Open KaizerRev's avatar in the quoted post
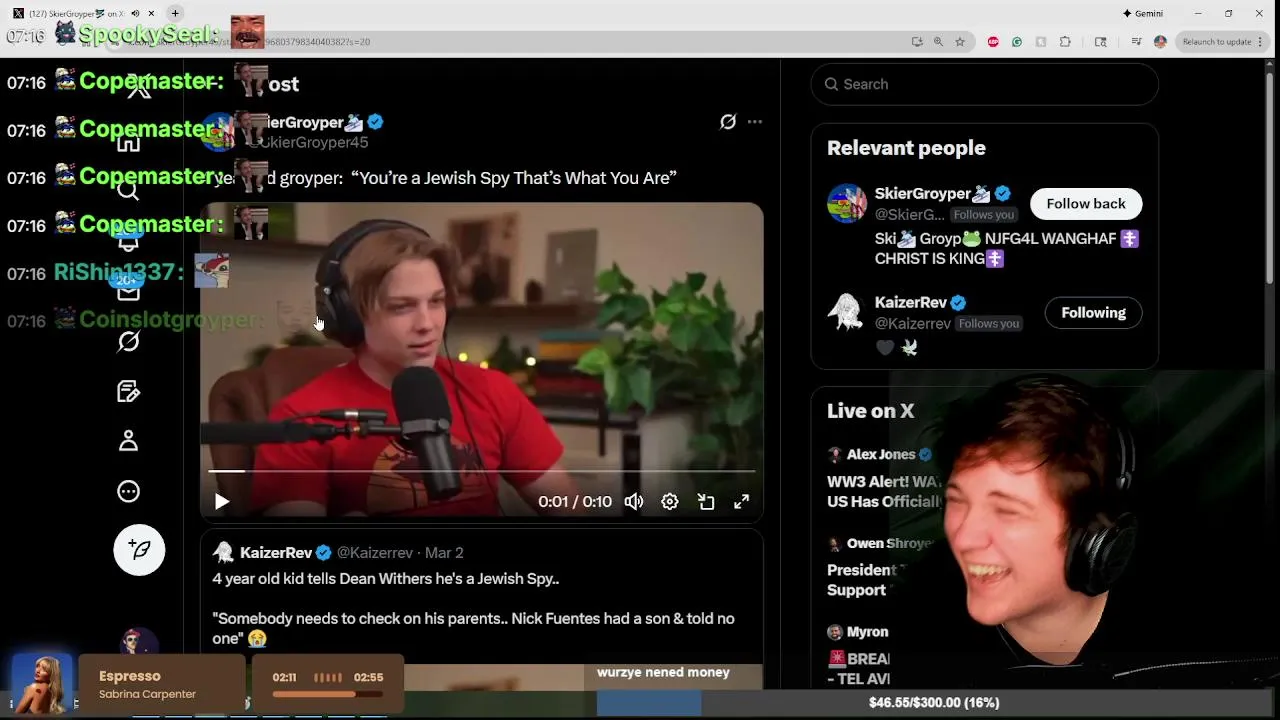The image size is (1280, 720). 223,552
